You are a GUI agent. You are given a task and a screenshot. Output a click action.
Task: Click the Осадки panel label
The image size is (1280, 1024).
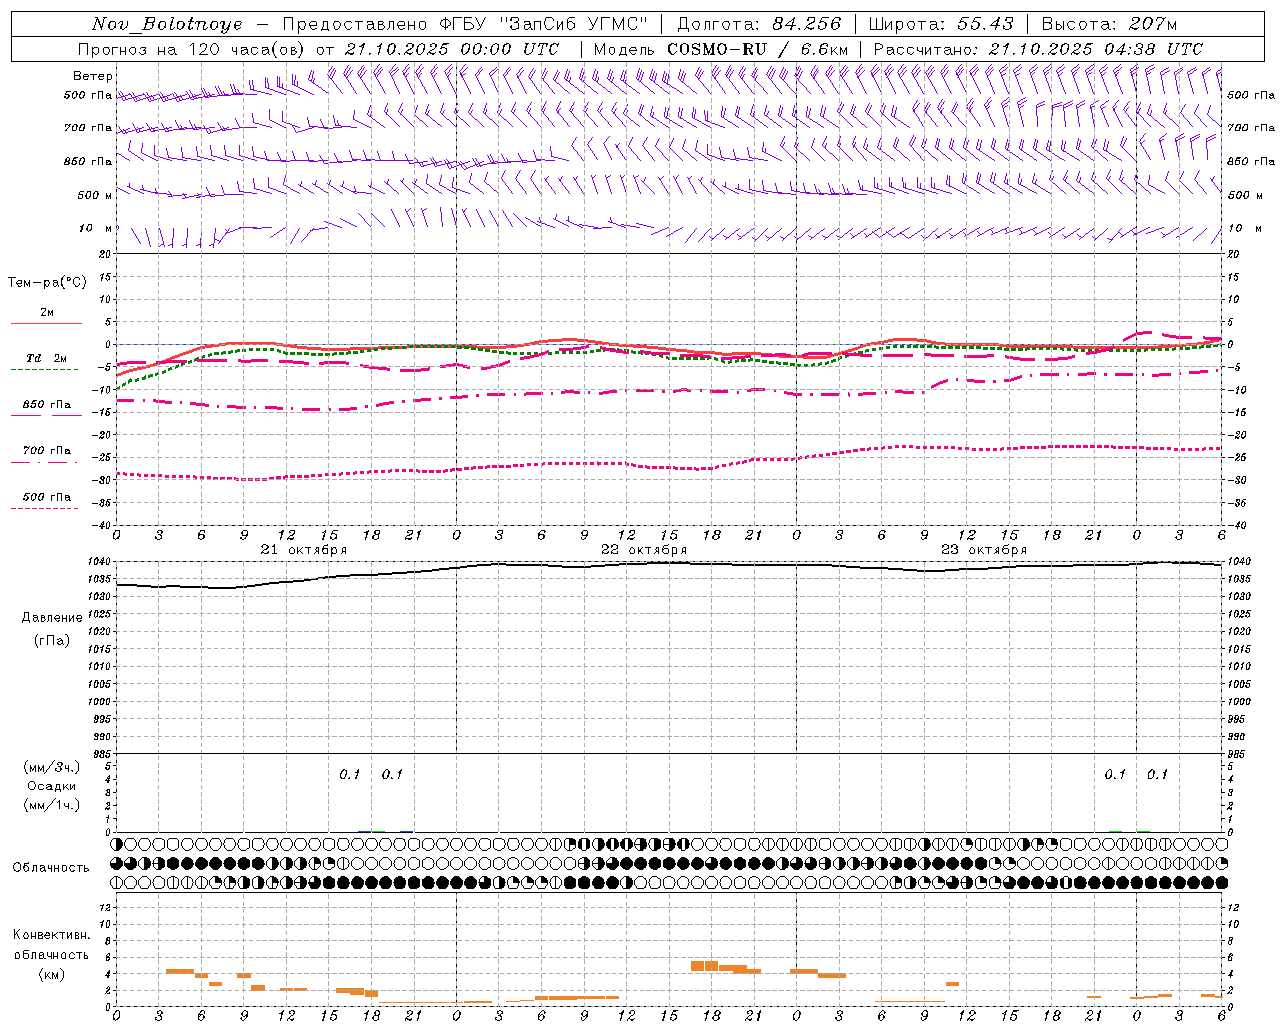[52, 786]
